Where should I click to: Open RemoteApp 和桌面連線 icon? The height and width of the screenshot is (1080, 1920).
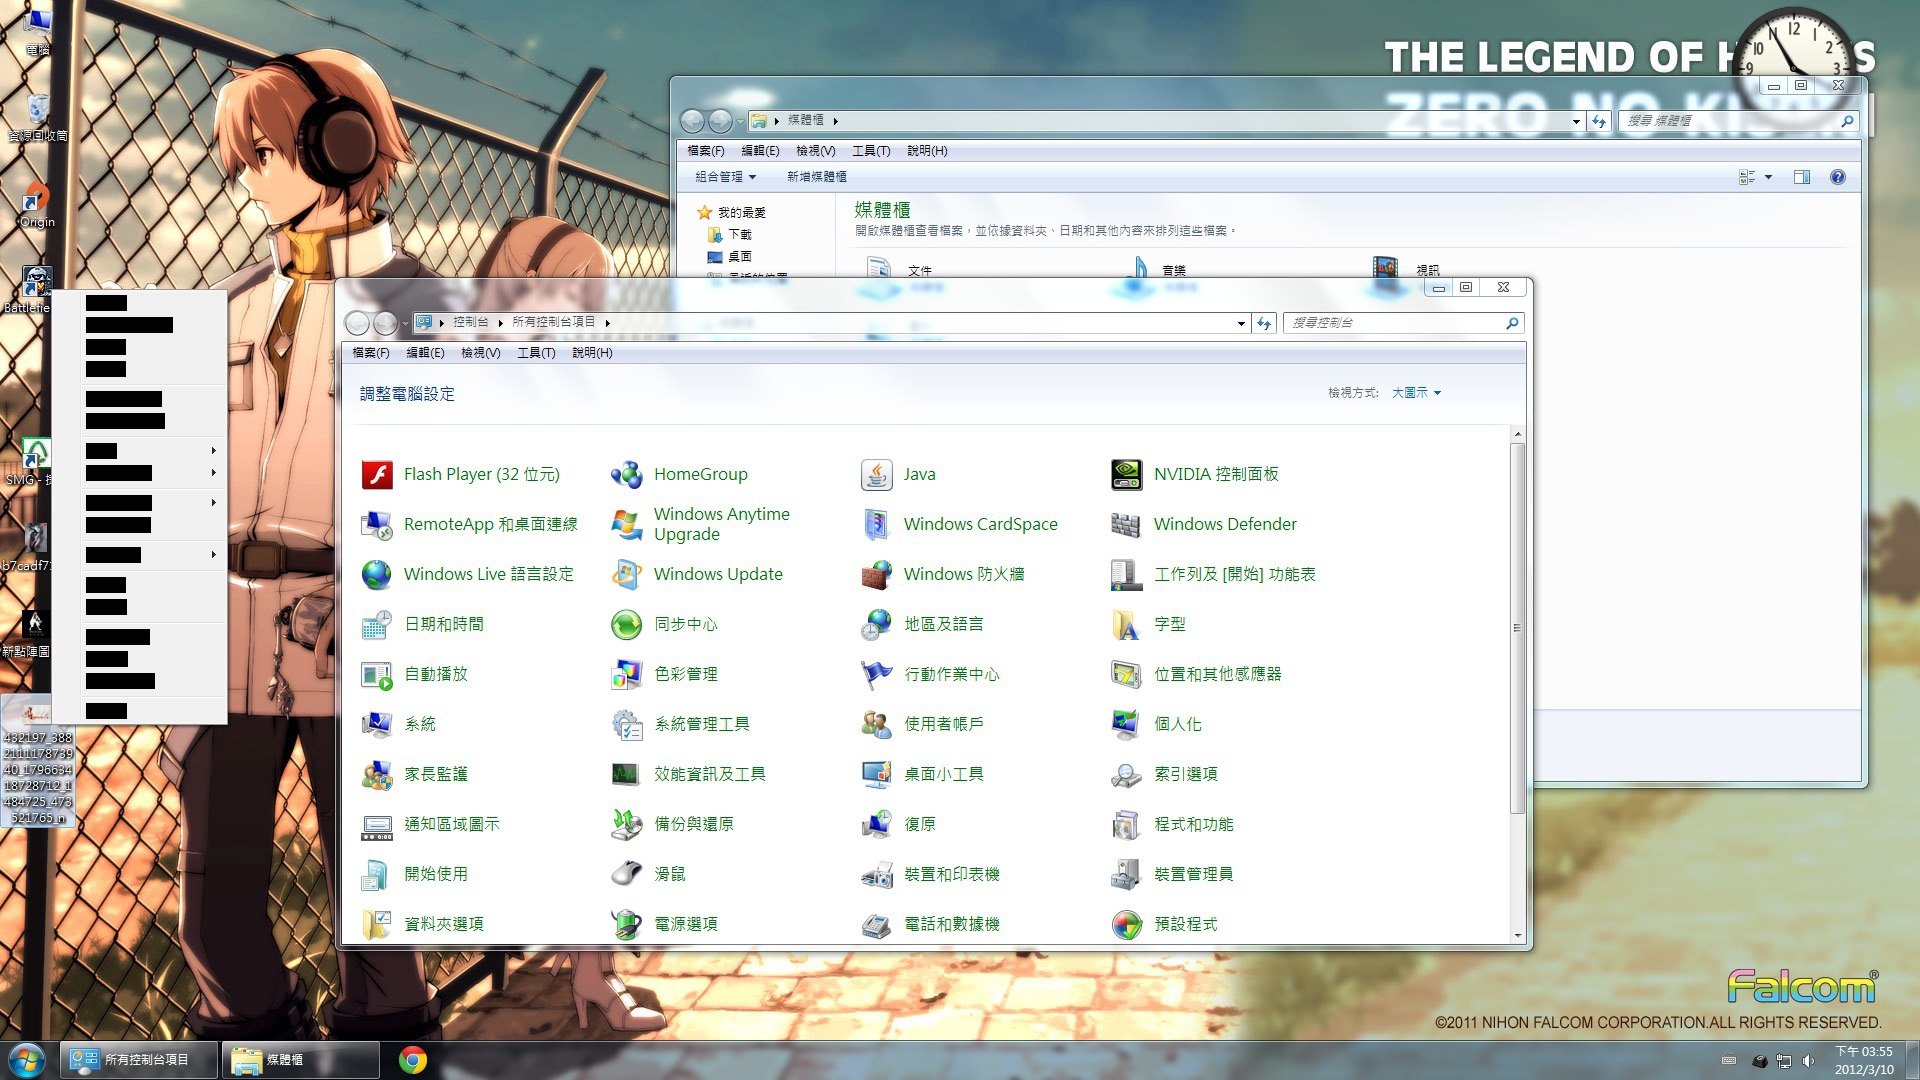pos(377,524)
